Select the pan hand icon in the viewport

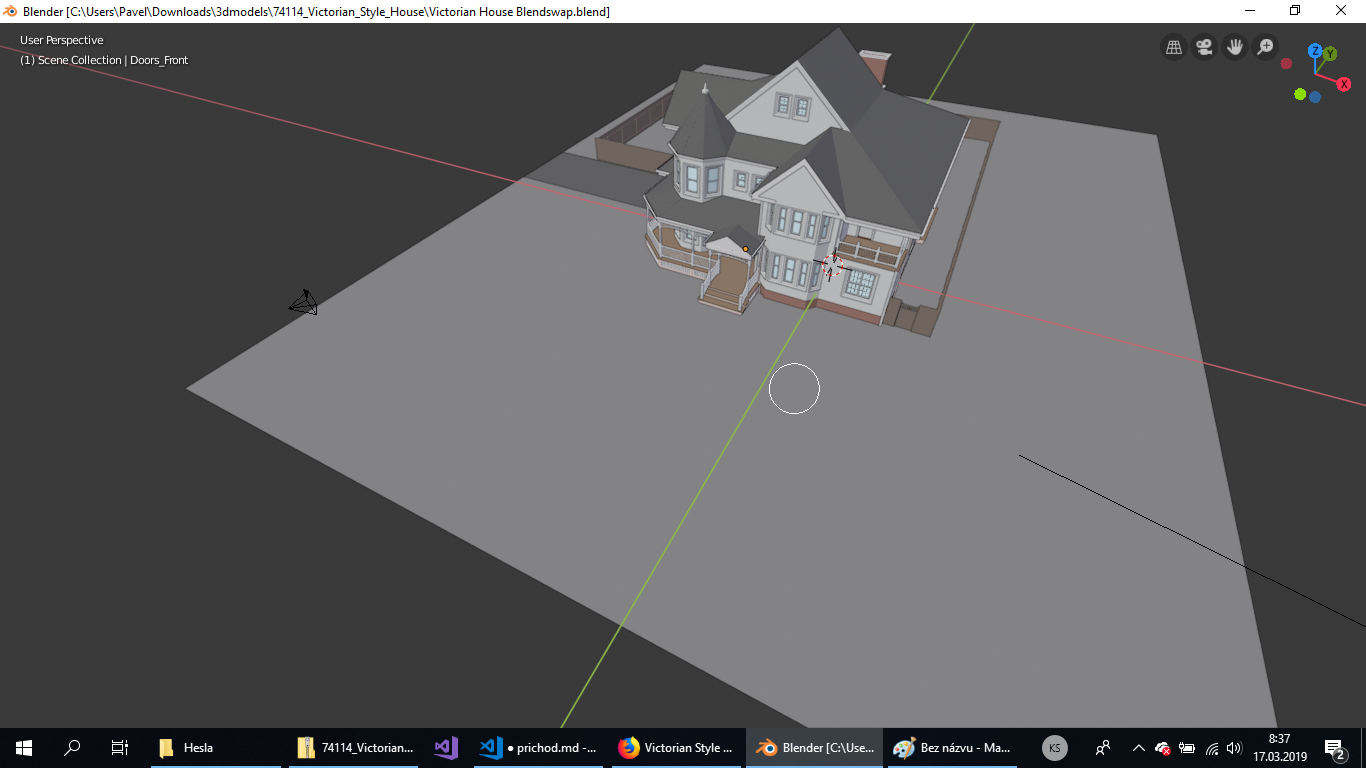coord(1234,46)
